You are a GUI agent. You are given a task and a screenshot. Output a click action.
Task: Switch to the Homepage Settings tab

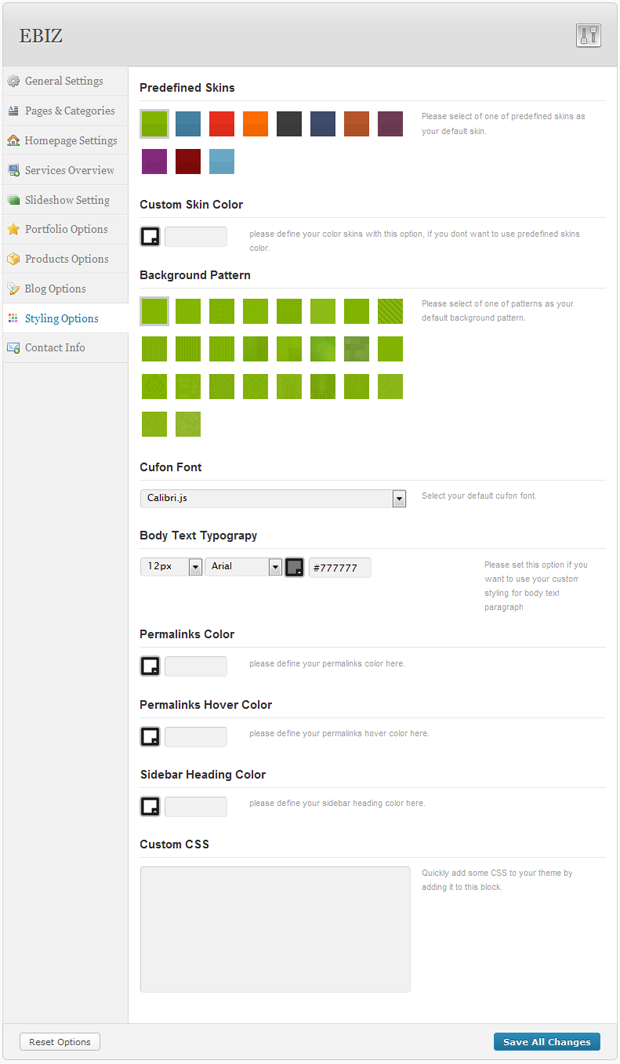tap(70, 141)
